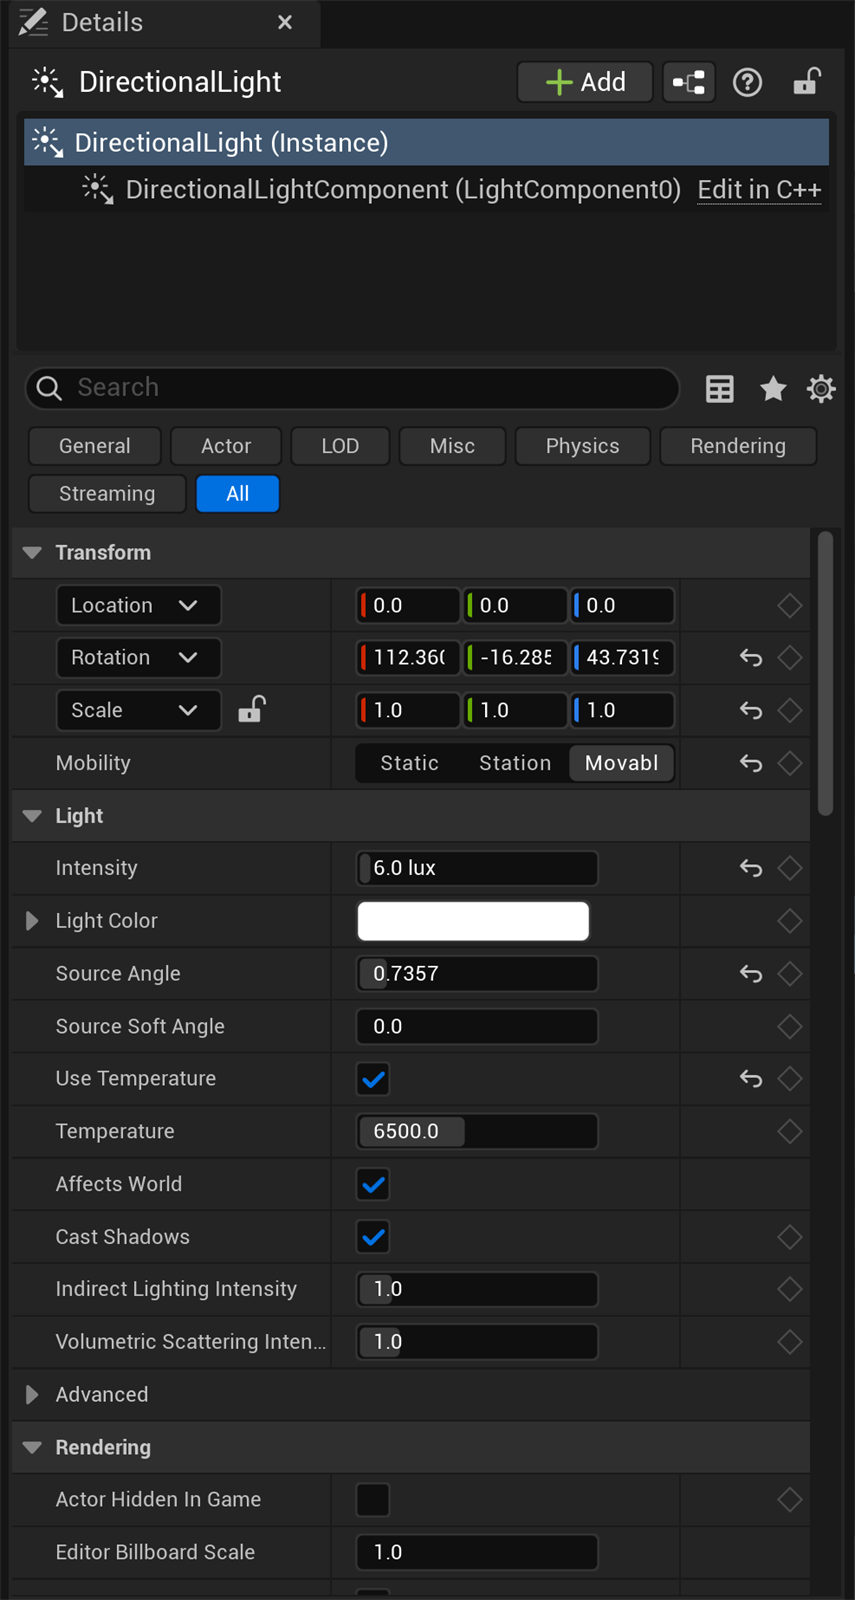Add keyframe diamond for Cast Shadows
Screen dimensions: 855x1600
(790, 1237)
